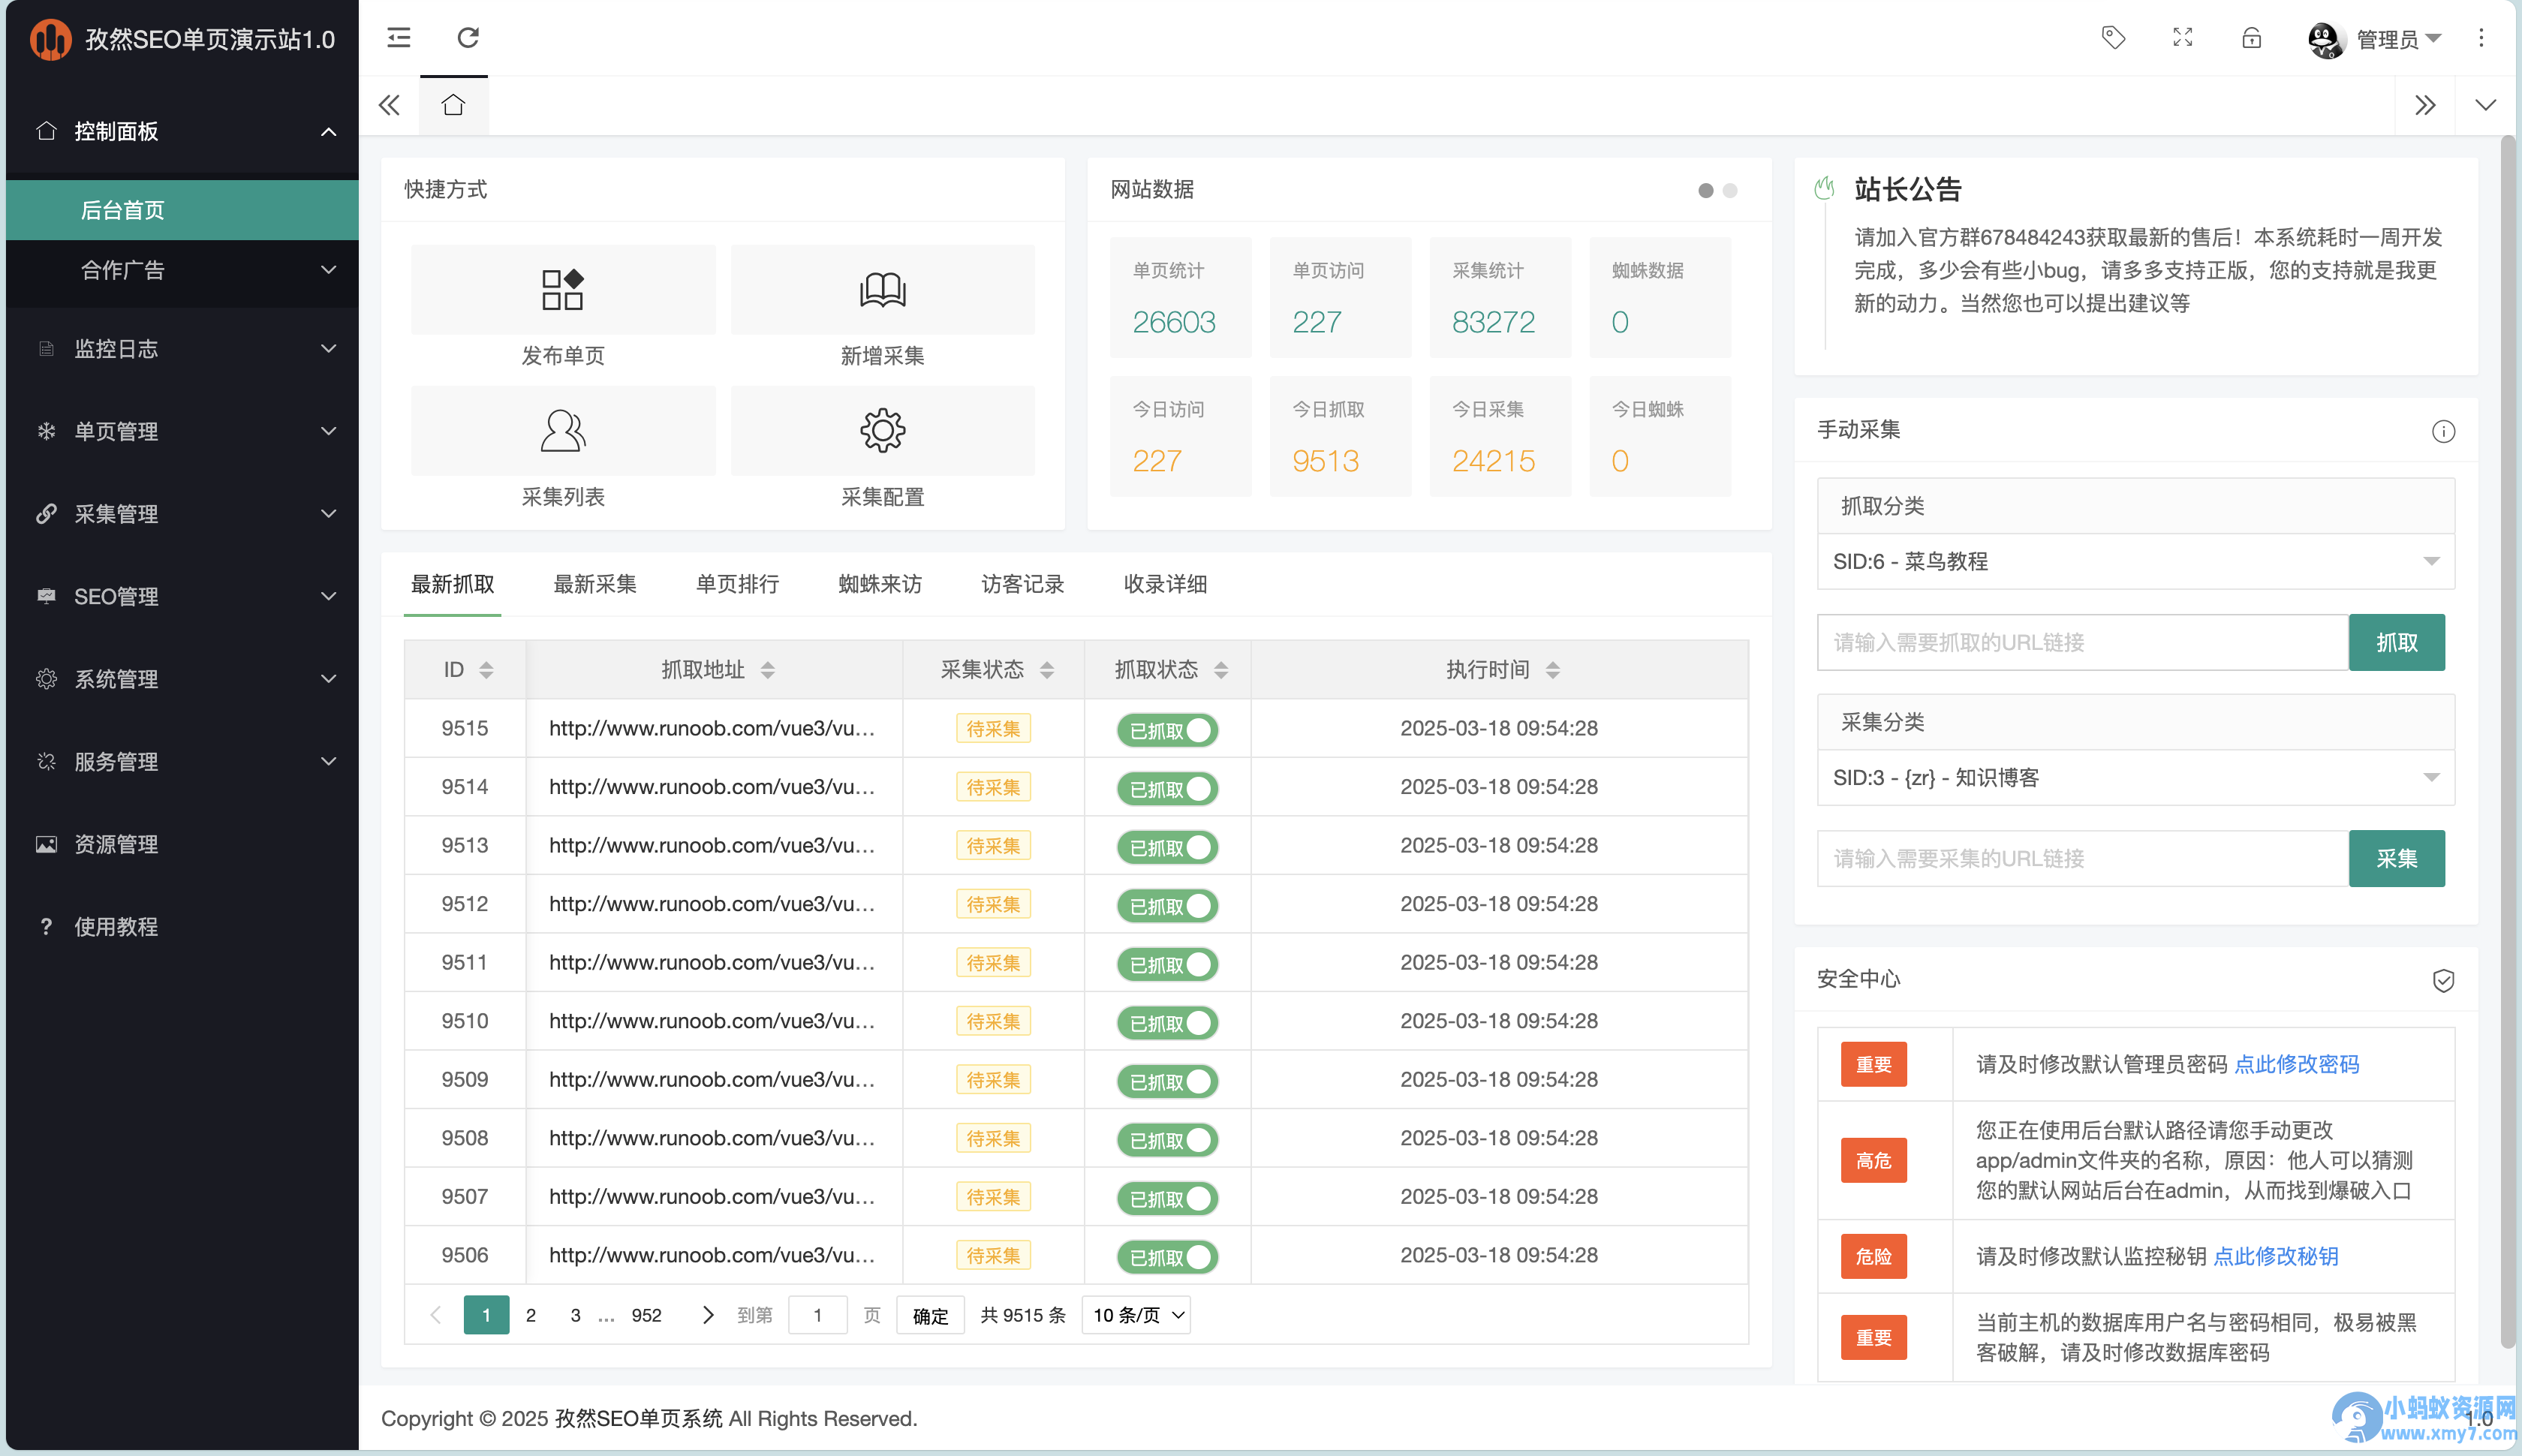2522x1456 pixels.
Task: Open the 手动采集 info icon
Action: (x=2444, y=431)
